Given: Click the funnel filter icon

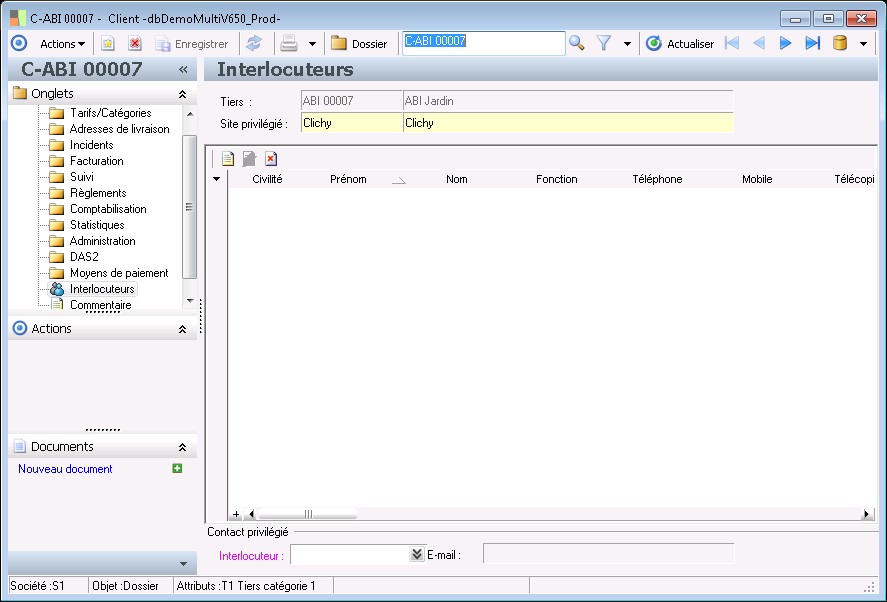Looking at the screenshot, I should pos(604,43).
